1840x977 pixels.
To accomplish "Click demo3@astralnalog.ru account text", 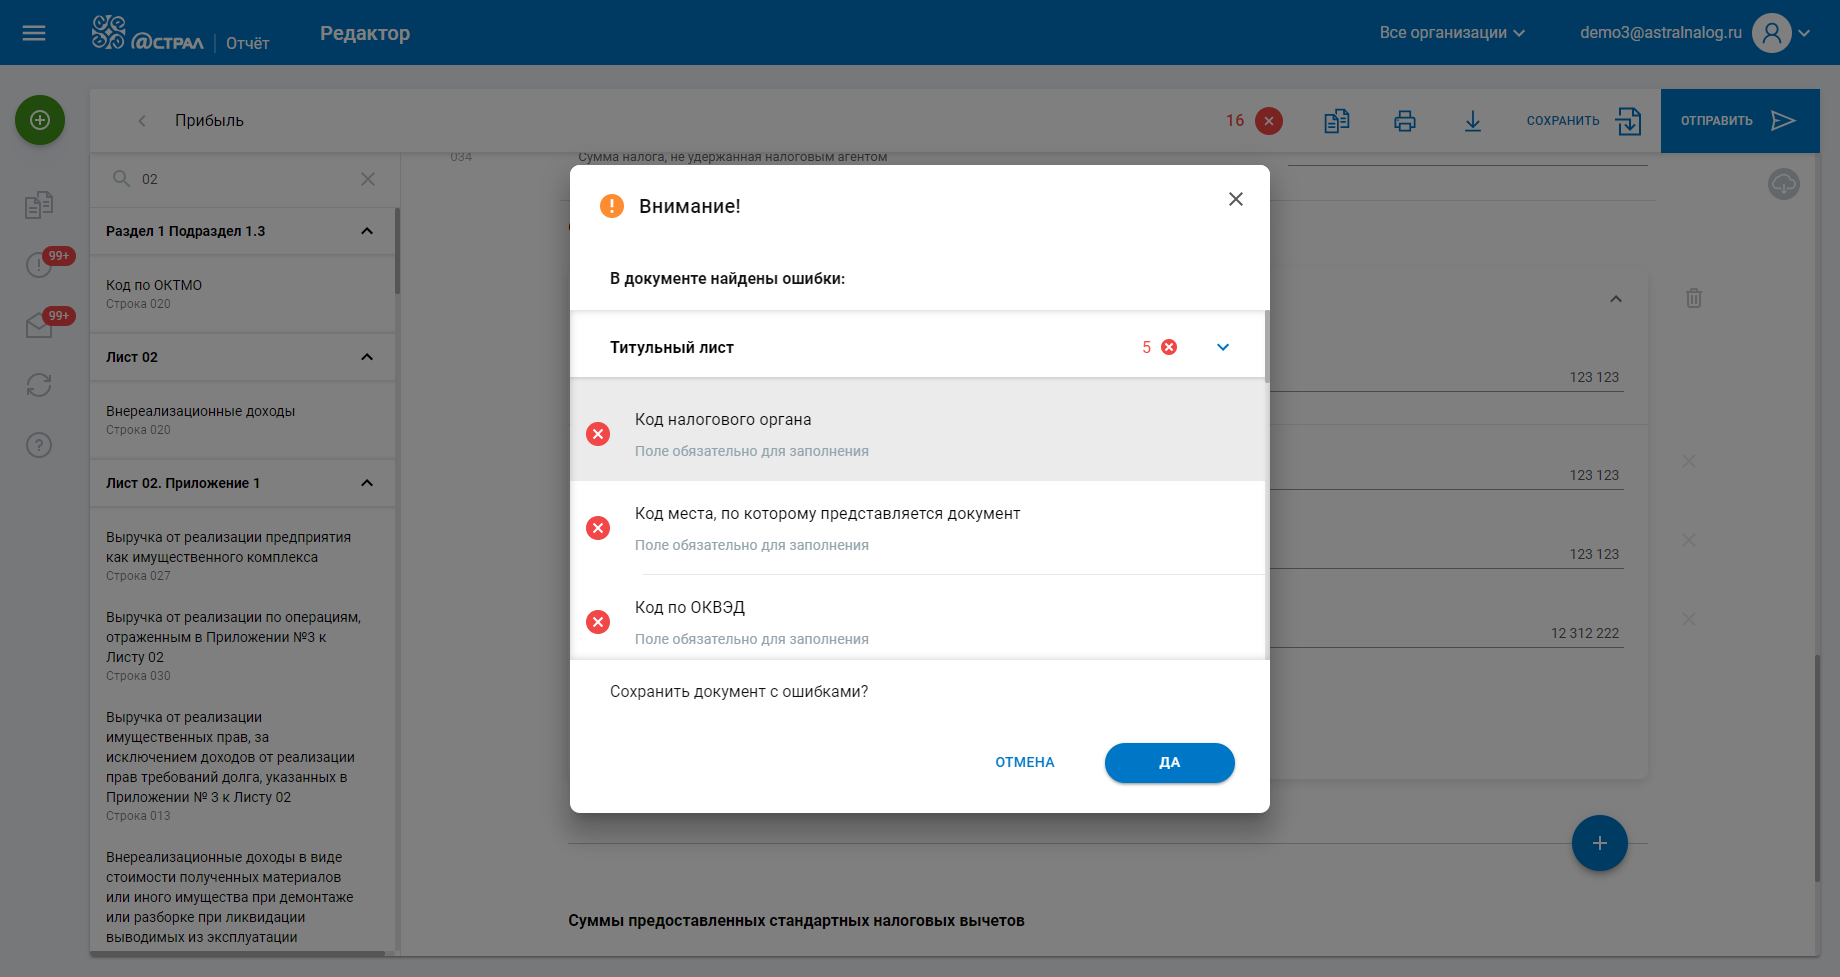I will (x=1661, y=33).
